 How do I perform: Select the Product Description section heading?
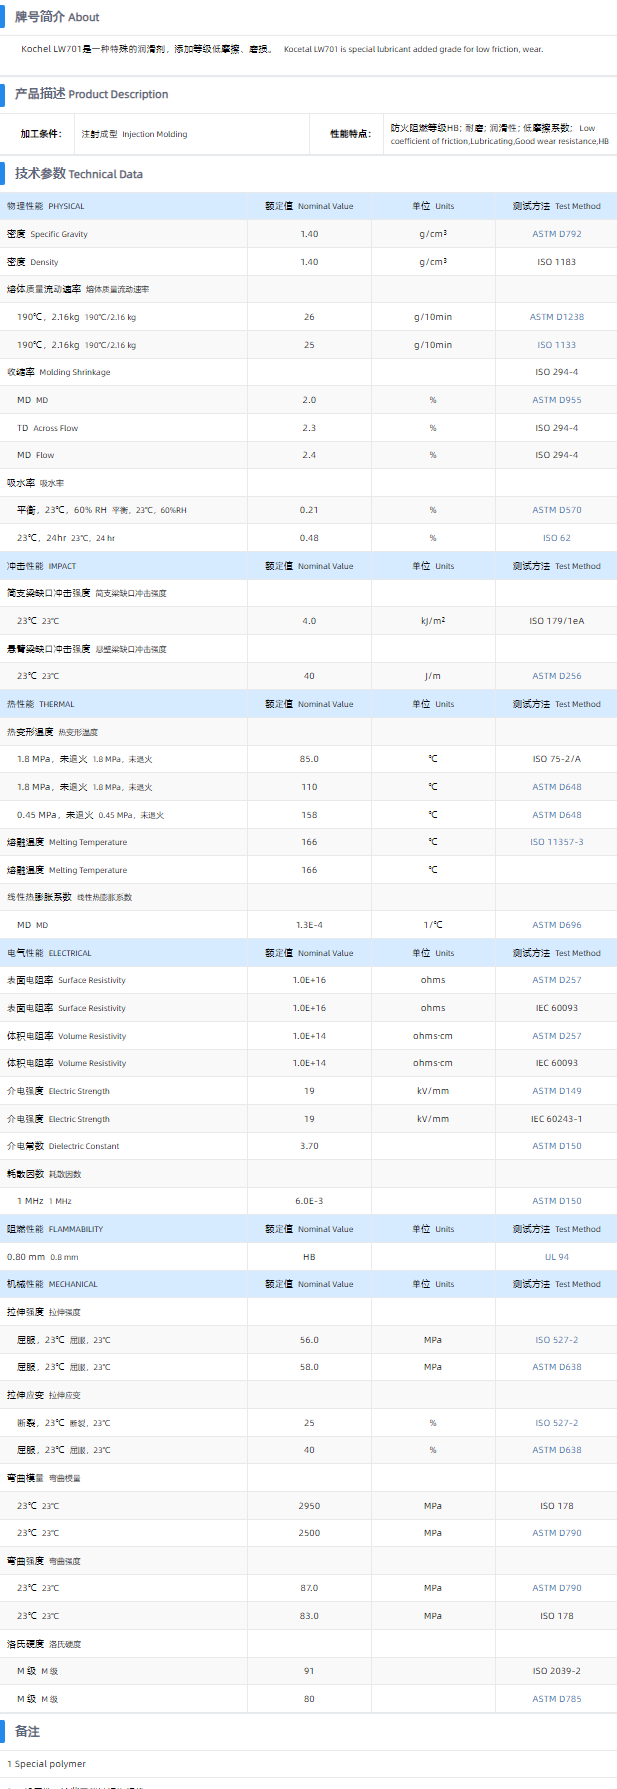(x=91, y=94)
